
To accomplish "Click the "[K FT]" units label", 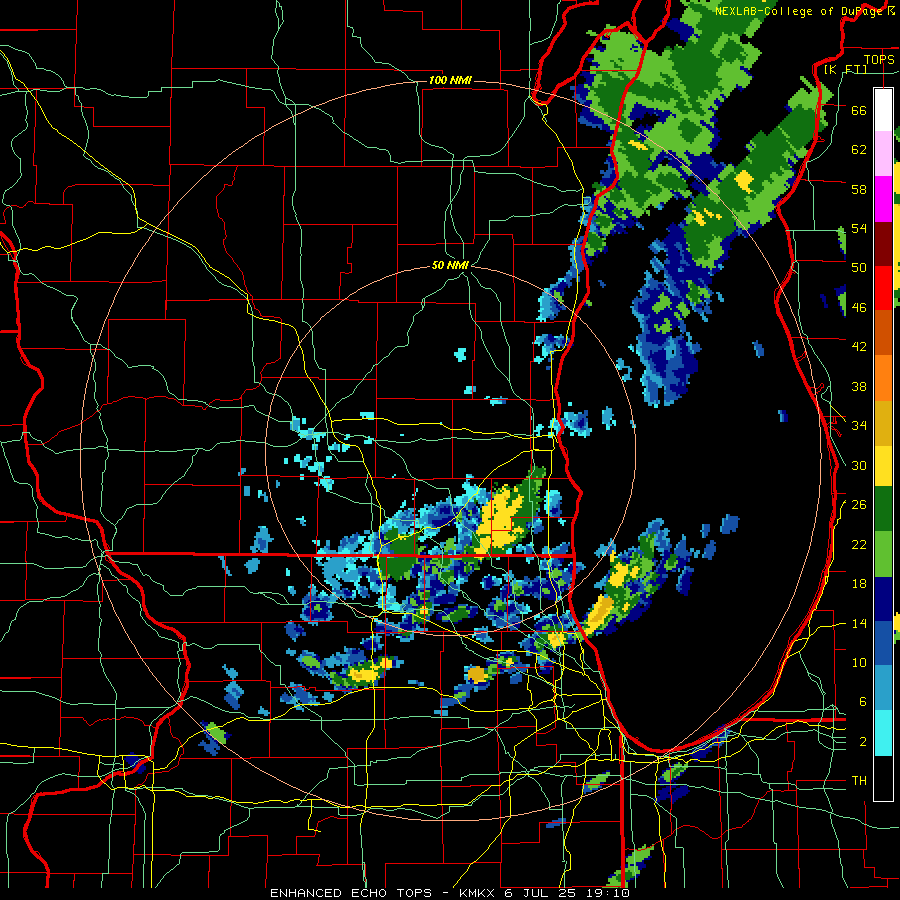I will [x=845, y=69].
